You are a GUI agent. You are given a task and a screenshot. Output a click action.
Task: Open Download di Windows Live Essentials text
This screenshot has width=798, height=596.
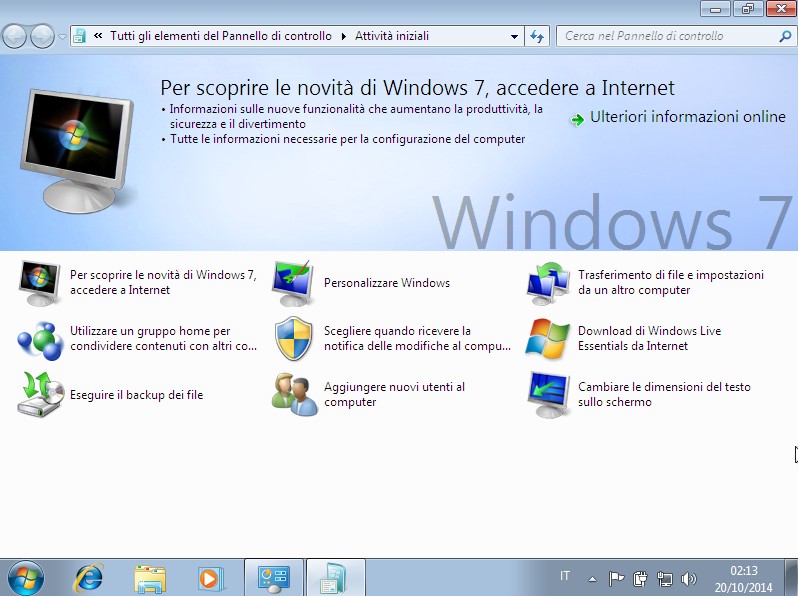pos(649,338)
